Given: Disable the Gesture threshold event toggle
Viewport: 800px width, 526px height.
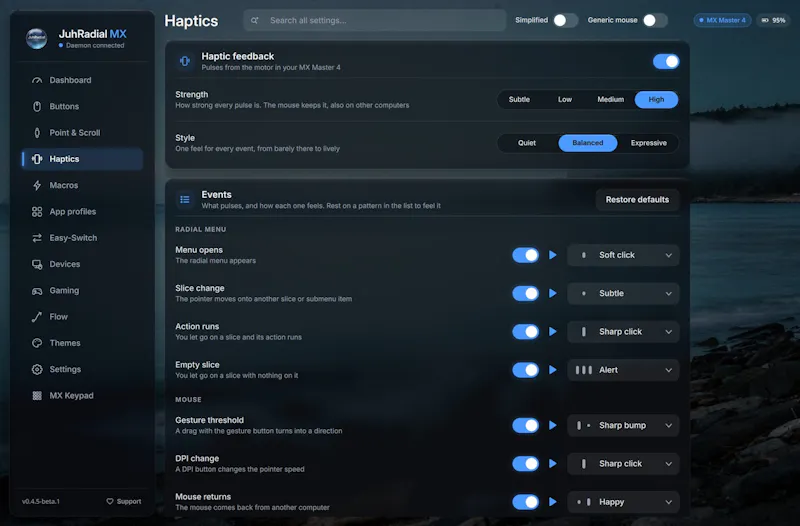Looking at the screenshot, I should pos(526,425).
